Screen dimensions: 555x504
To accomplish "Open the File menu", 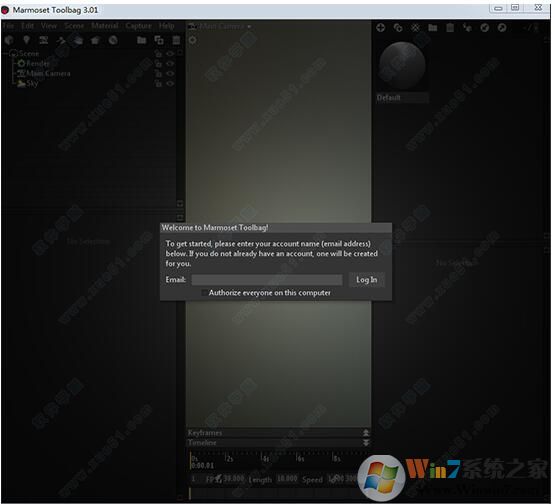I will pyautogui.click(x=8, y=26).
